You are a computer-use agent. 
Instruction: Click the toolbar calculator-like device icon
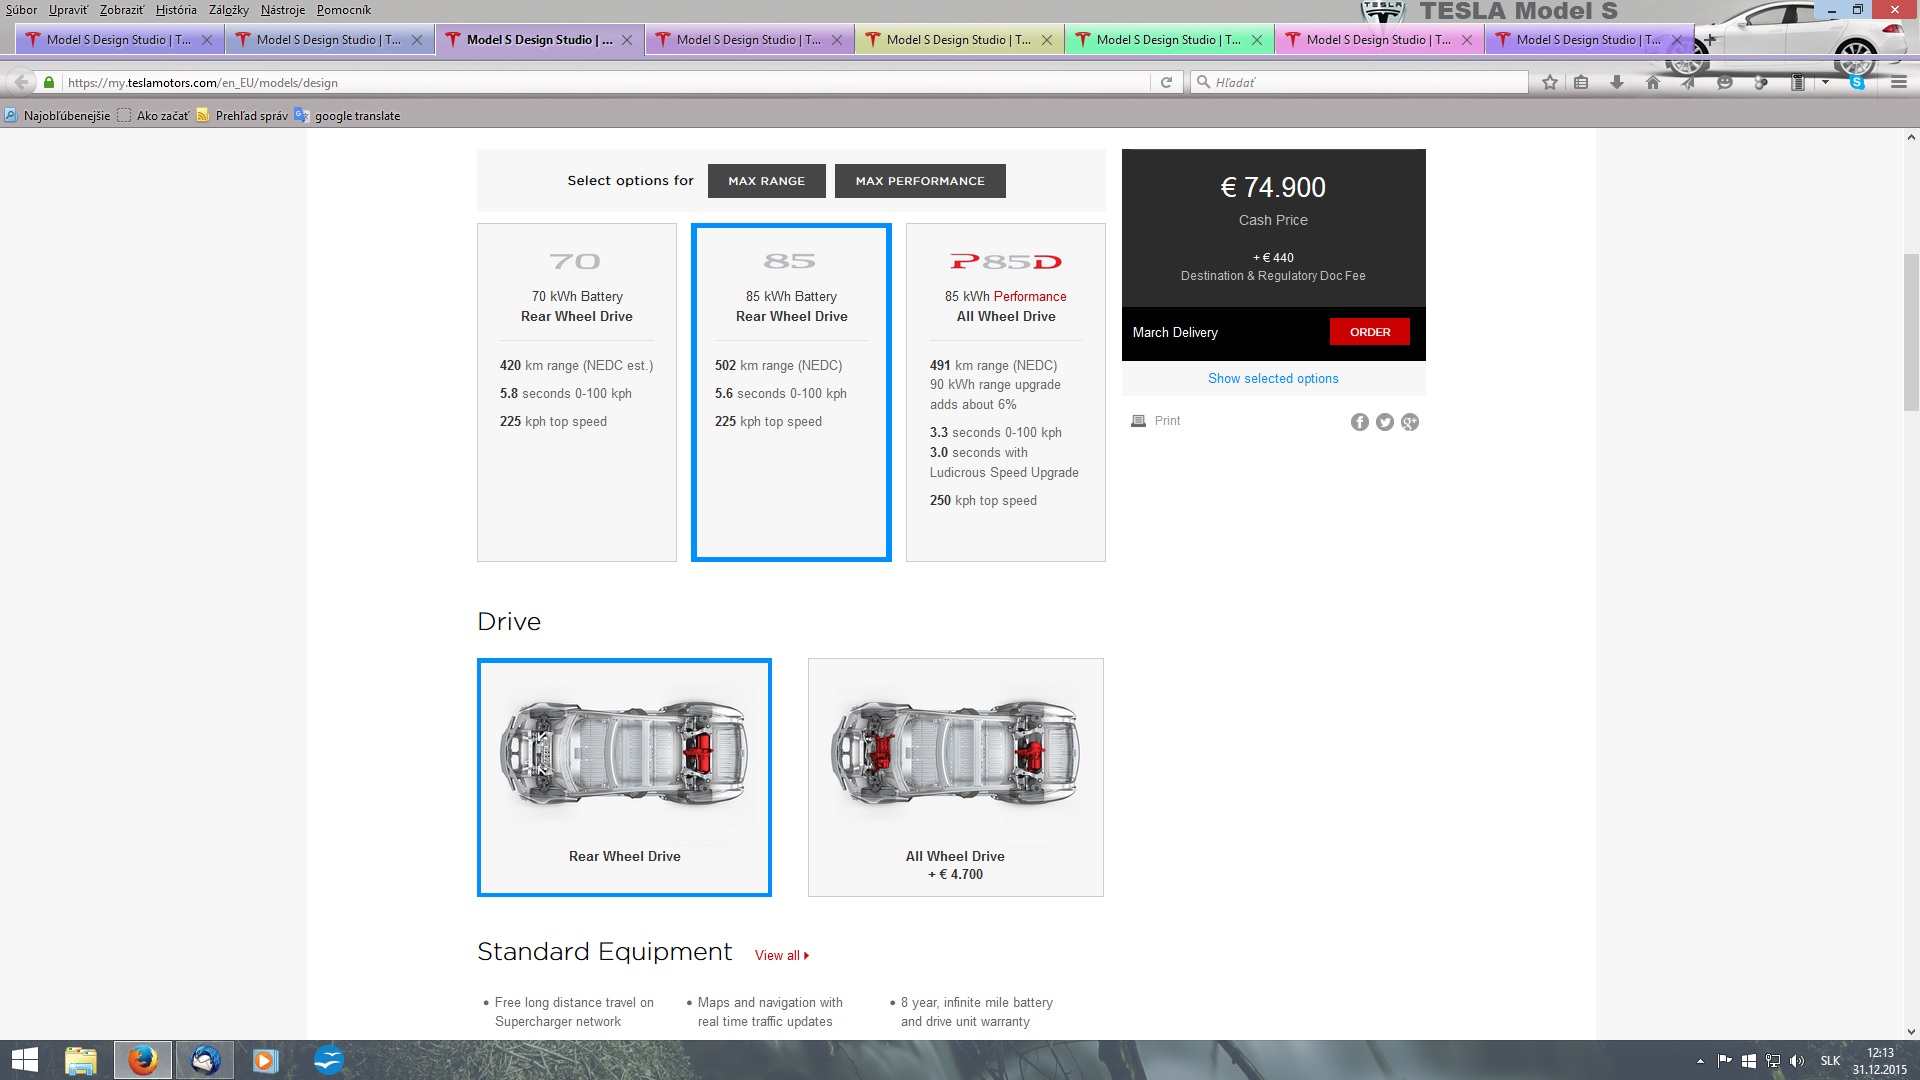coord(1797,82)
